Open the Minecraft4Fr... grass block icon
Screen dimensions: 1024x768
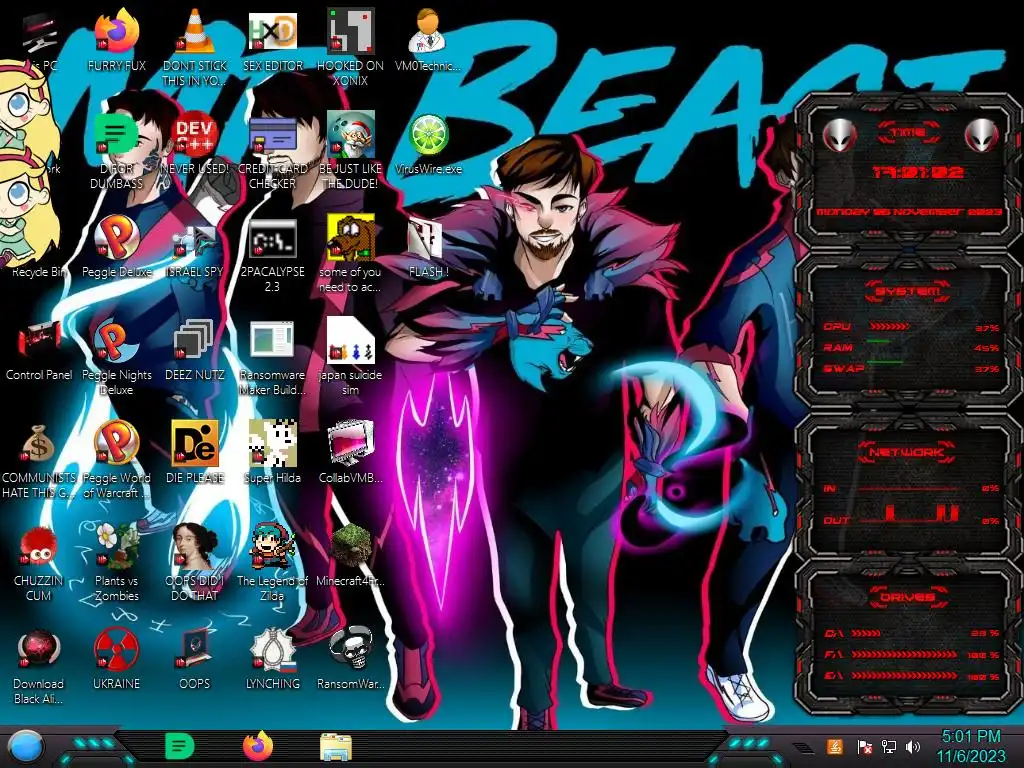pos(350,547)
